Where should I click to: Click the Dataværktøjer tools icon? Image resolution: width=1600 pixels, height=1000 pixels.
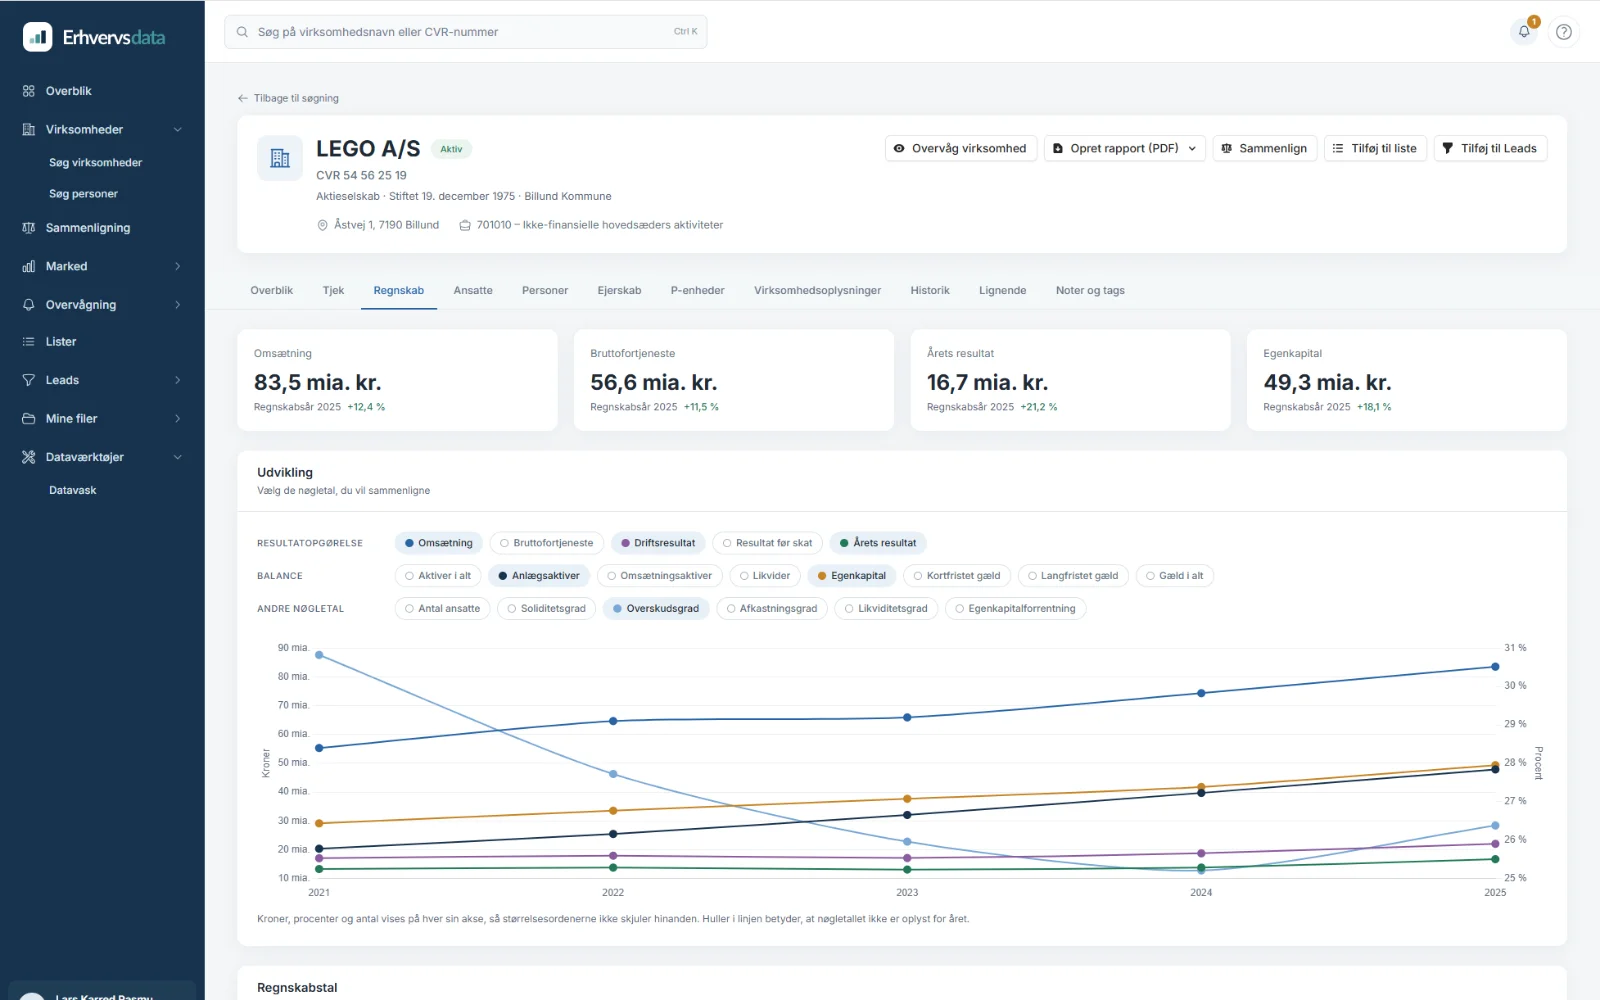29,457
